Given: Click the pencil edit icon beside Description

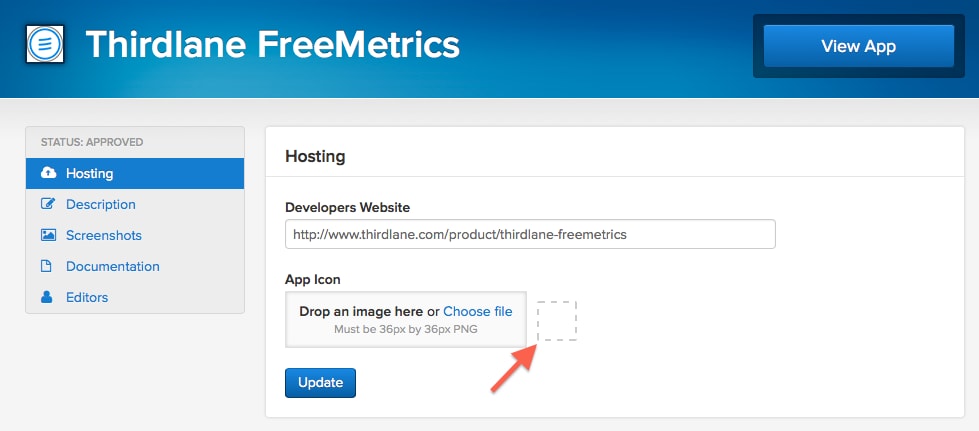Looking at the screenshot, I should [48, 204].
